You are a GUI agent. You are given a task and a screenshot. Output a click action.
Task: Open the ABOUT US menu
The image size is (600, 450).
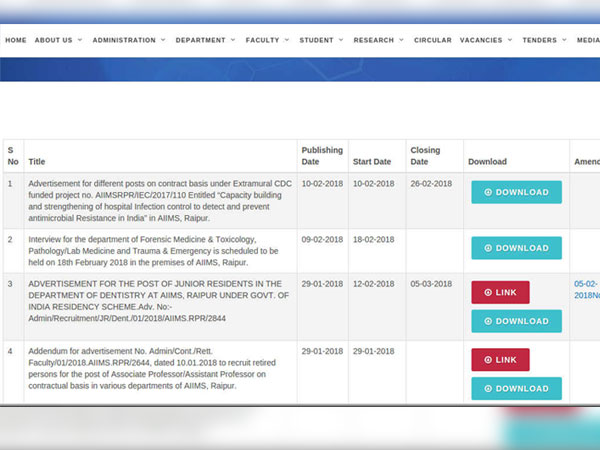click(x=54, y=40)
